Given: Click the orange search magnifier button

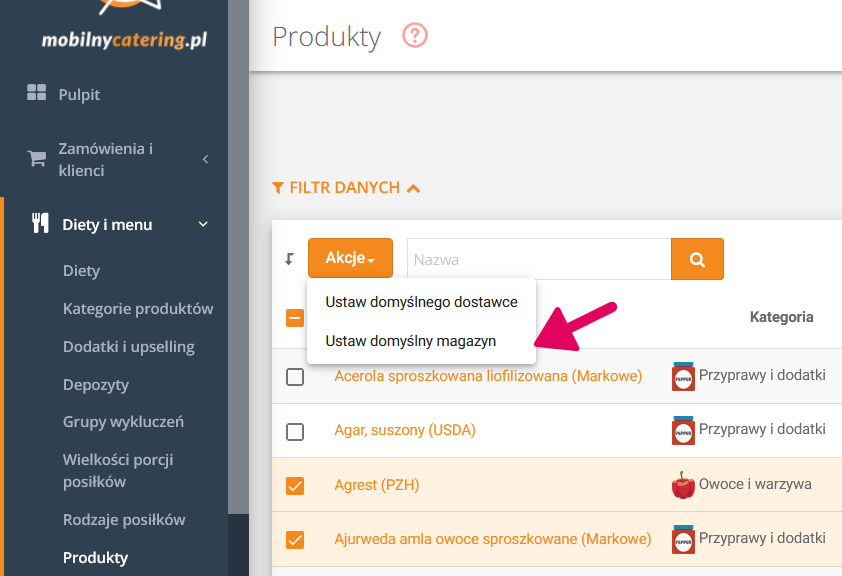Looking at the screenshot, I should pyautogui.click(x=697, y=259).
